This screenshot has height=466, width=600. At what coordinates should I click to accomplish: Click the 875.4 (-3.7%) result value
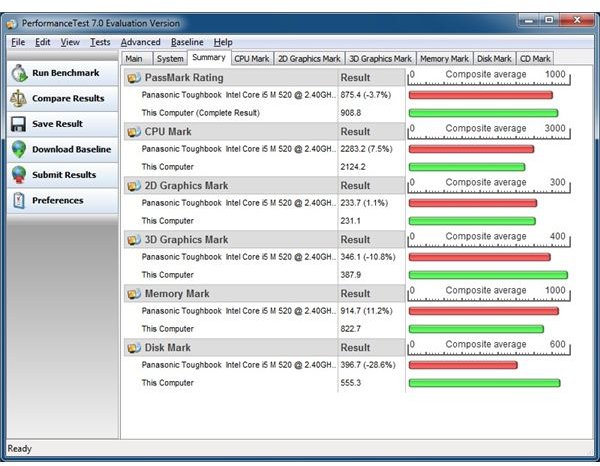pyautogui.click(x=366, y=95)
